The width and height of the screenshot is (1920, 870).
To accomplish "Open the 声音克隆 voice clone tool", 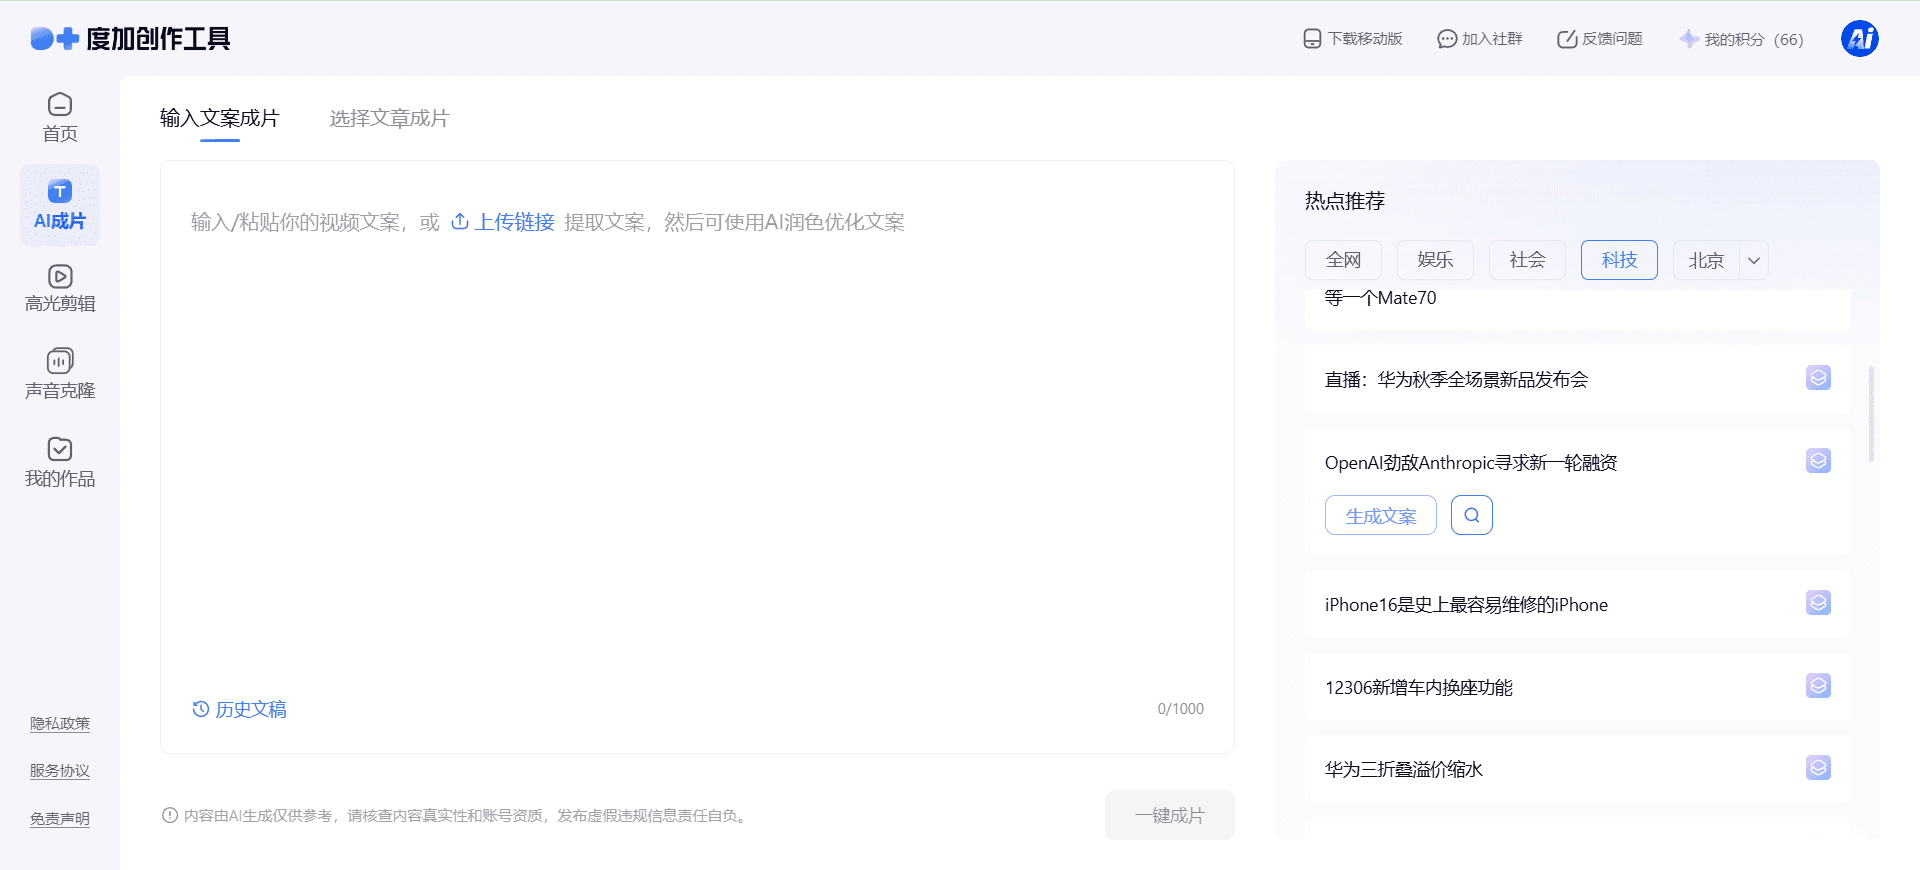I will point(60,374).
